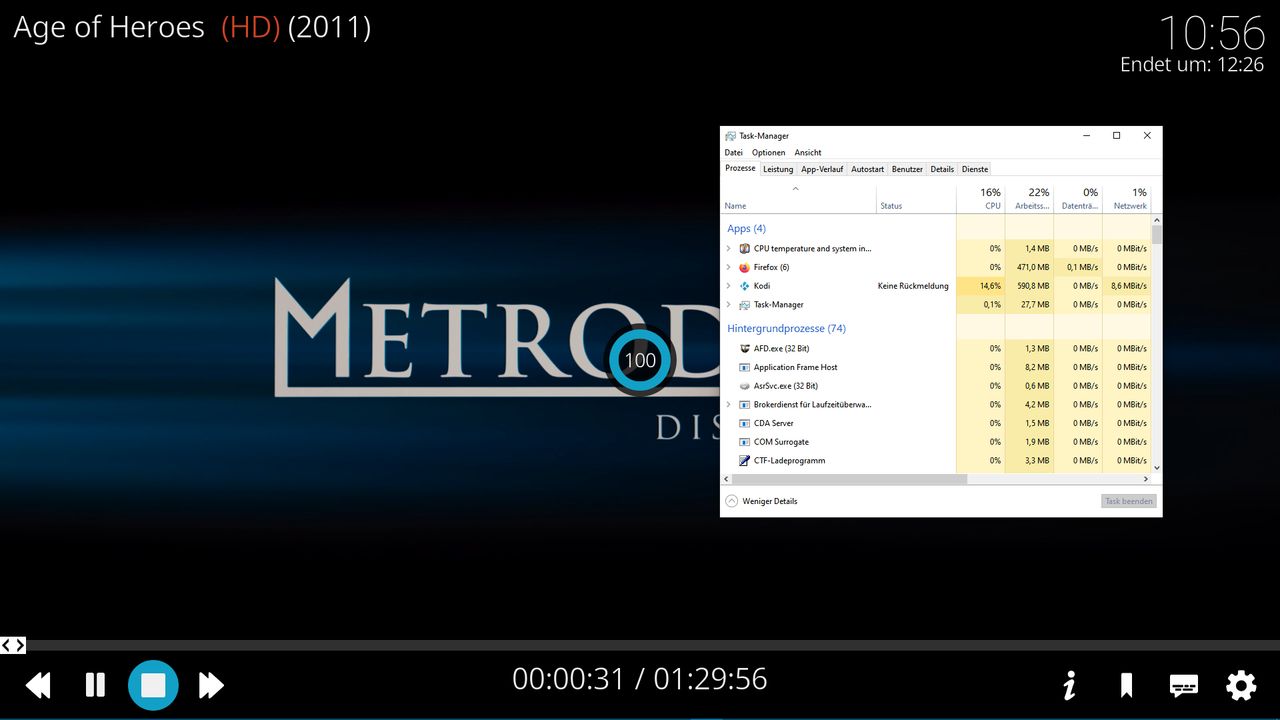The width and height of the screenshot is (1280, 720).
Task: Switch to the Details tab
Action: [942, 169]
